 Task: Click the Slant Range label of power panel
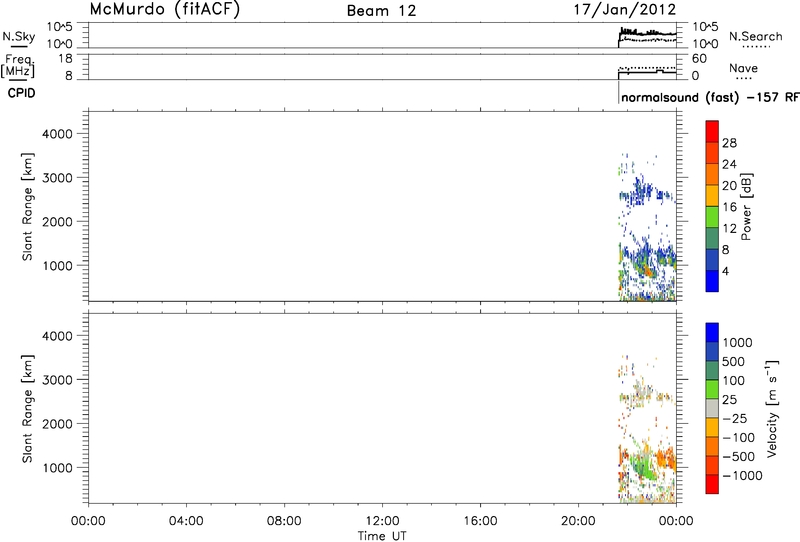pos(28,206)
